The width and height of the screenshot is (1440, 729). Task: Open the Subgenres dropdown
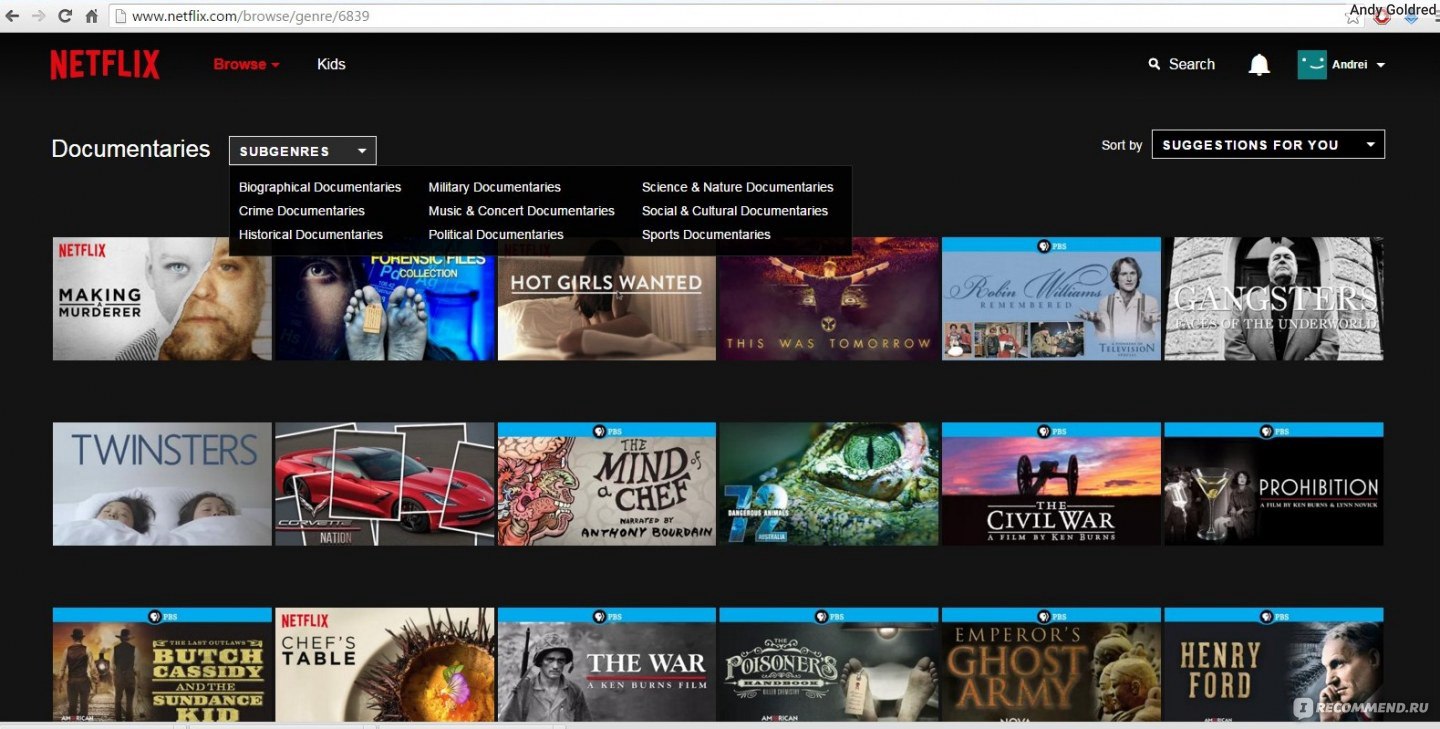click(303, 151)
